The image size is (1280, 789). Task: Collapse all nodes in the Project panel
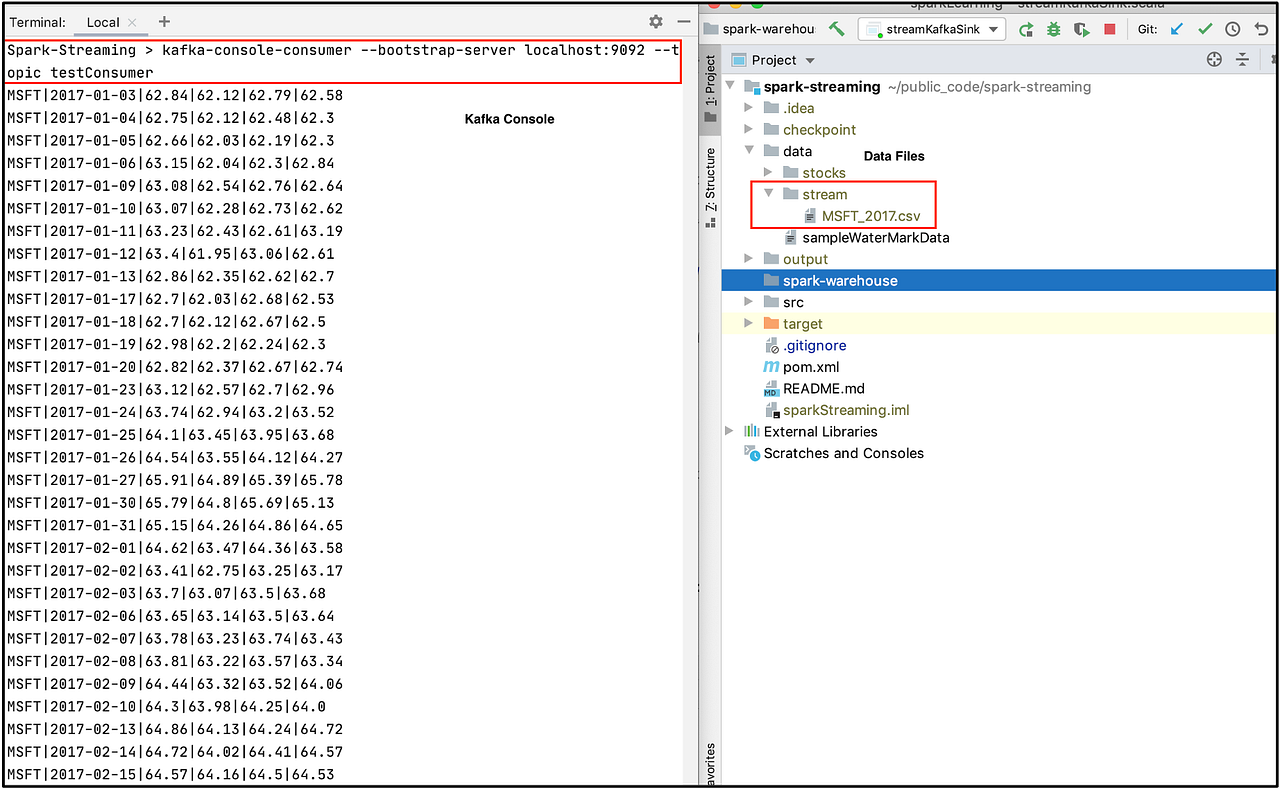tap(1242, 59)
